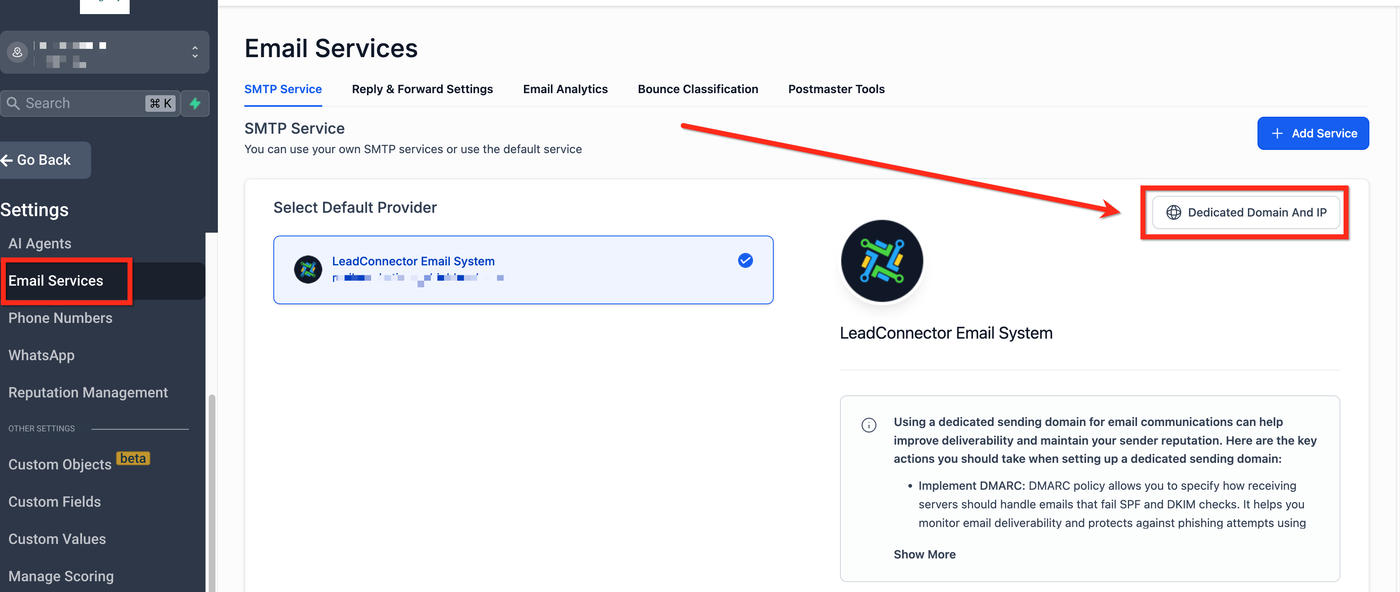This screenshot has height=592, width=1400.
Task: Toggle the LeadConnector default provider checkmark
Action: (x=745, y=260)
